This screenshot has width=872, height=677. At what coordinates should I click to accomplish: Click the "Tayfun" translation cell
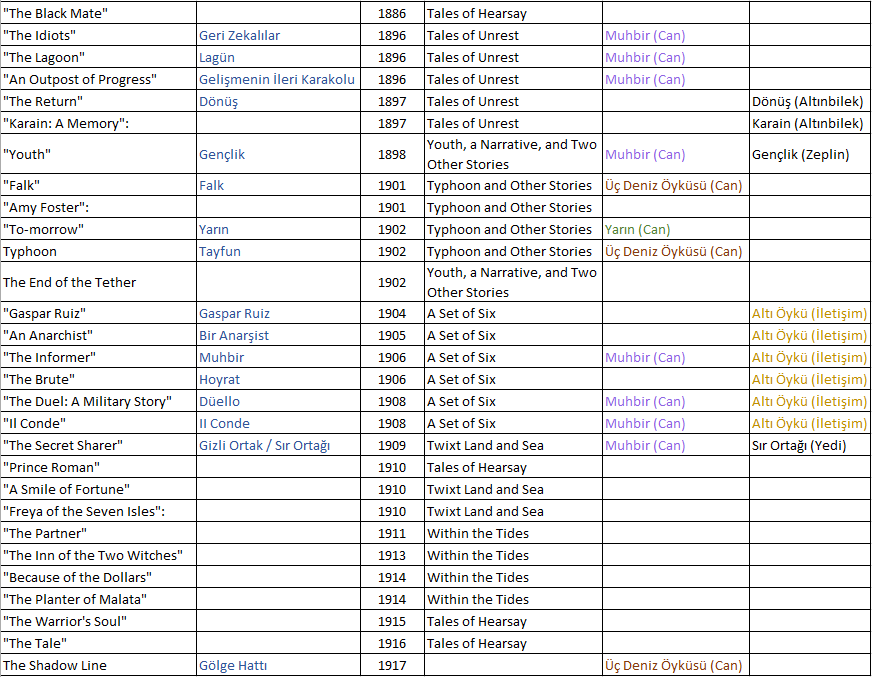(x=219, y=251)
